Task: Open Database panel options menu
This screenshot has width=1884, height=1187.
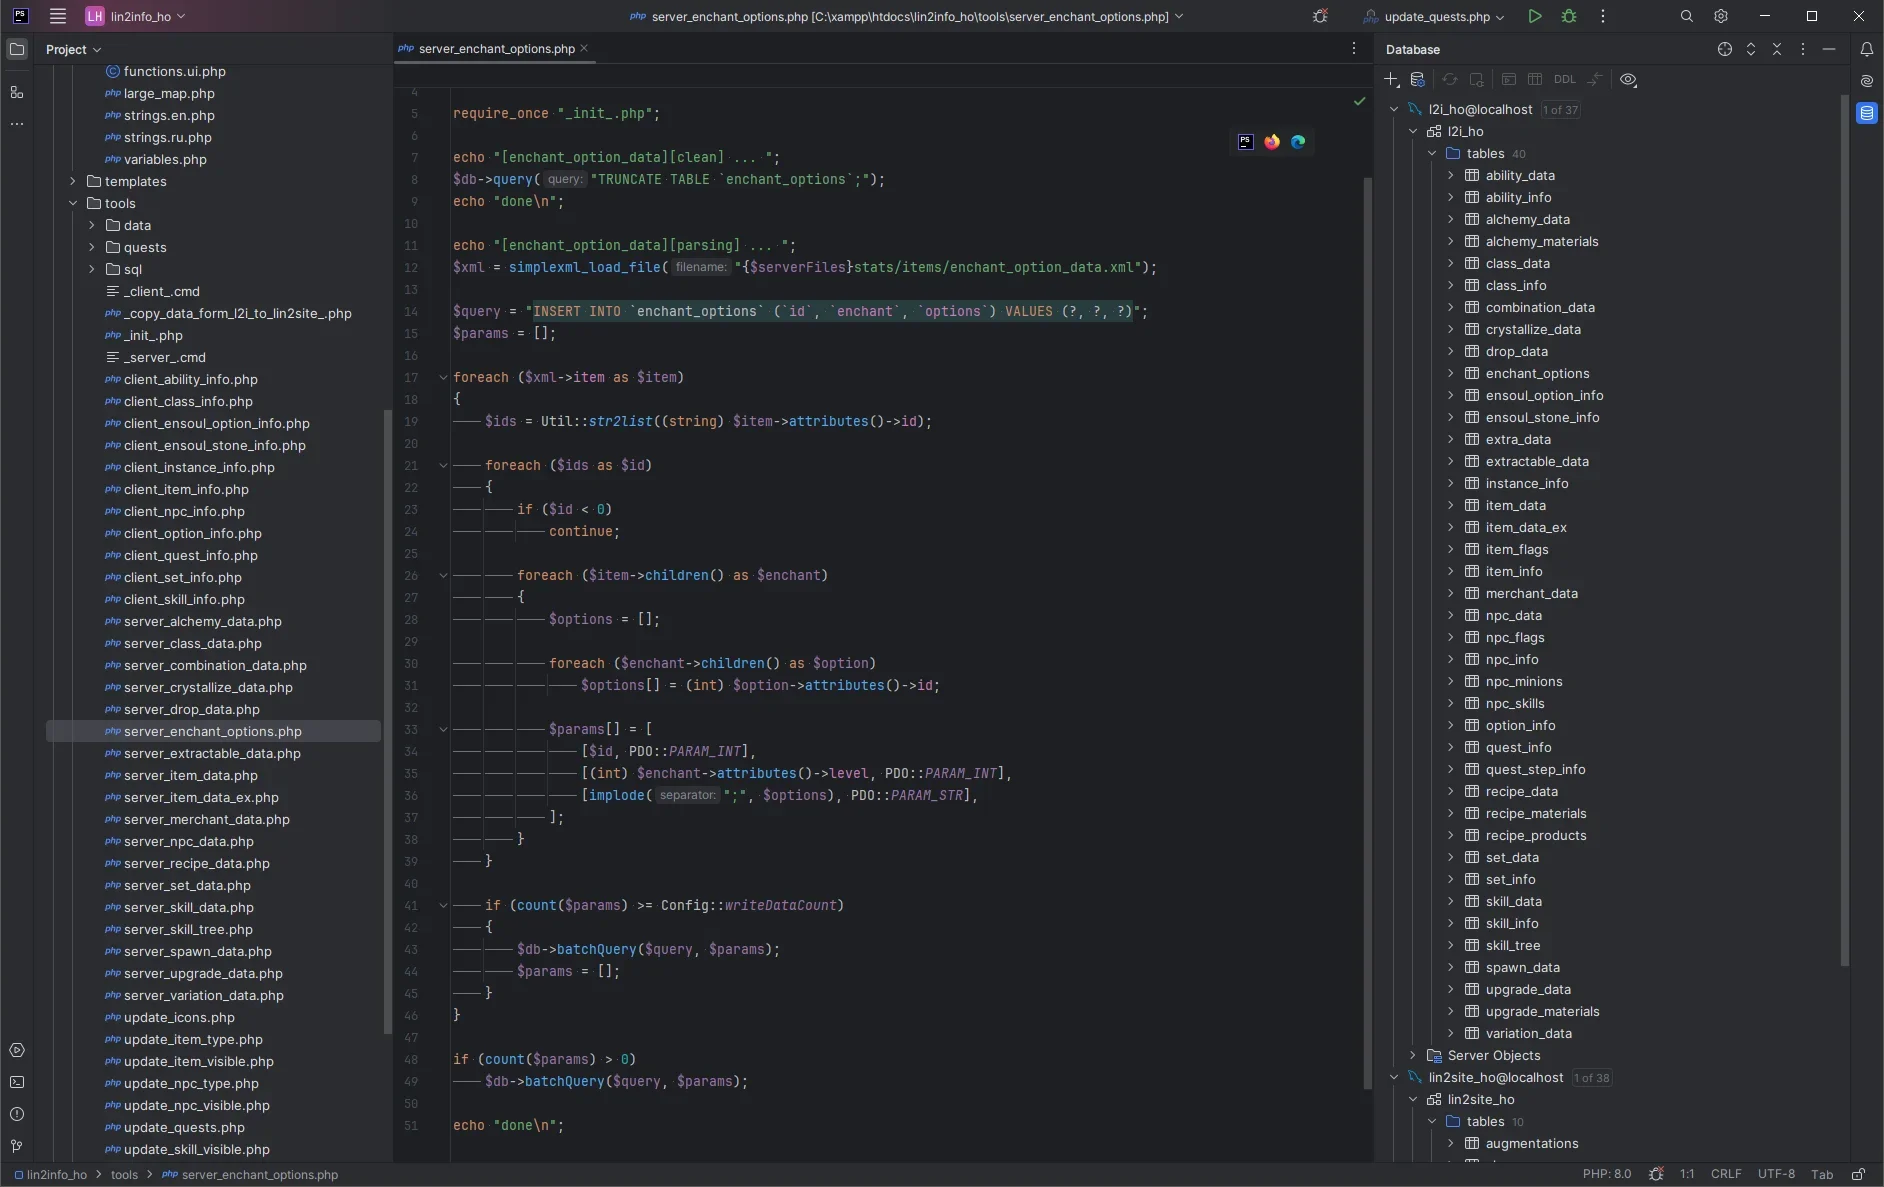Action: (x=1803, y=49)
